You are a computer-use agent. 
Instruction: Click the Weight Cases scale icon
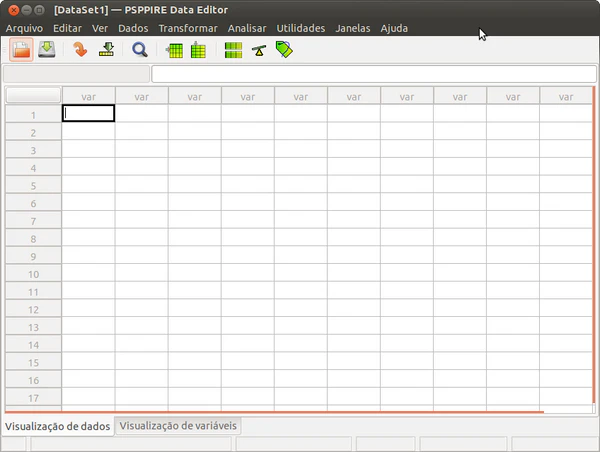tap(259, 50)
